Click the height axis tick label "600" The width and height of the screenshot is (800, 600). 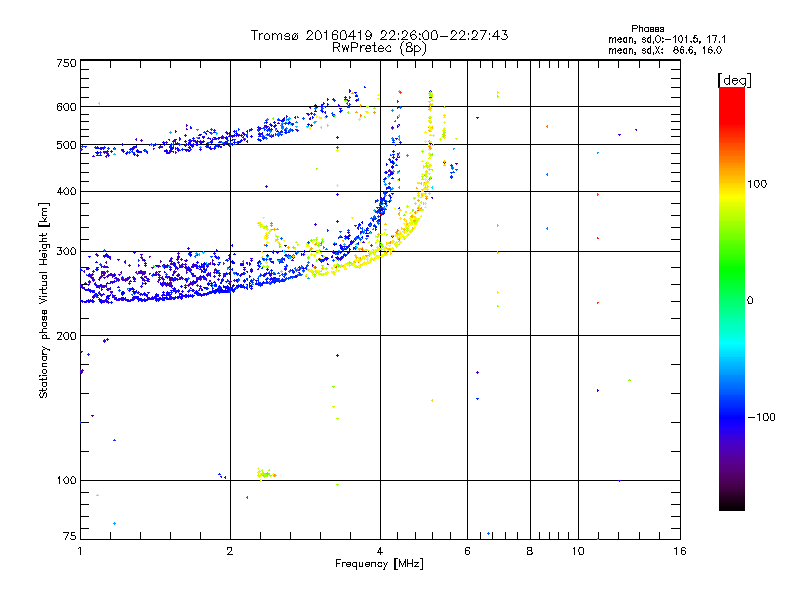coord(66,107)
